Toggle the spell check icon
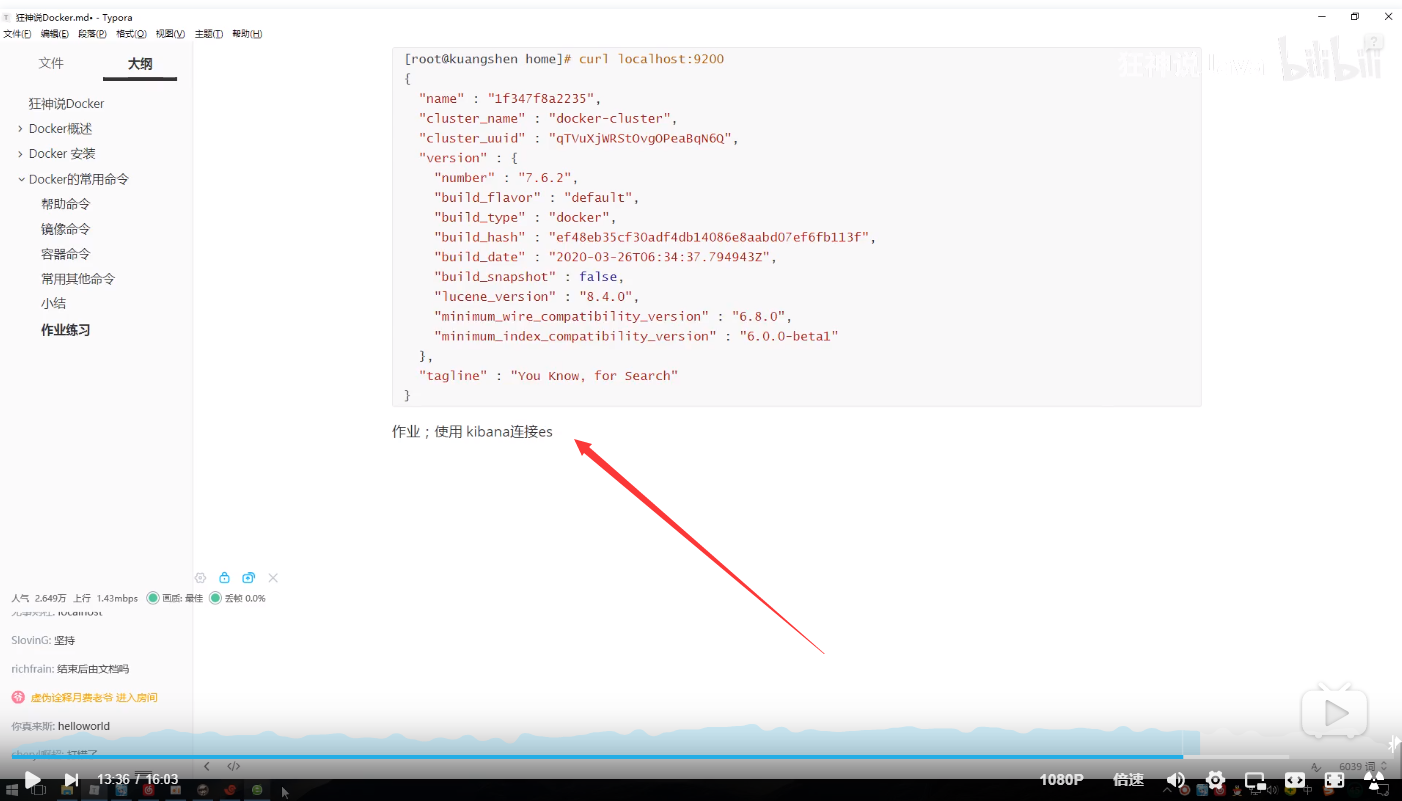Viewport: 1402px width, 801px height. point(1316,766)
